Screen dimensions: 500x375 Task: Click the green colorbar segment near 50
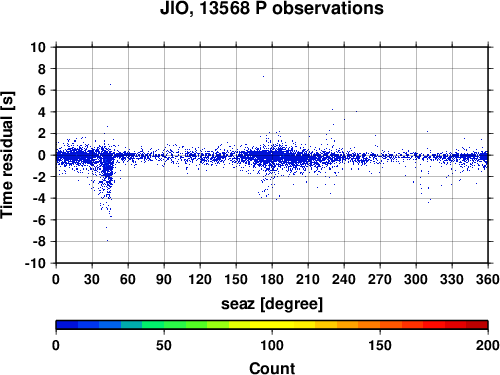click(x=175, y=325)
